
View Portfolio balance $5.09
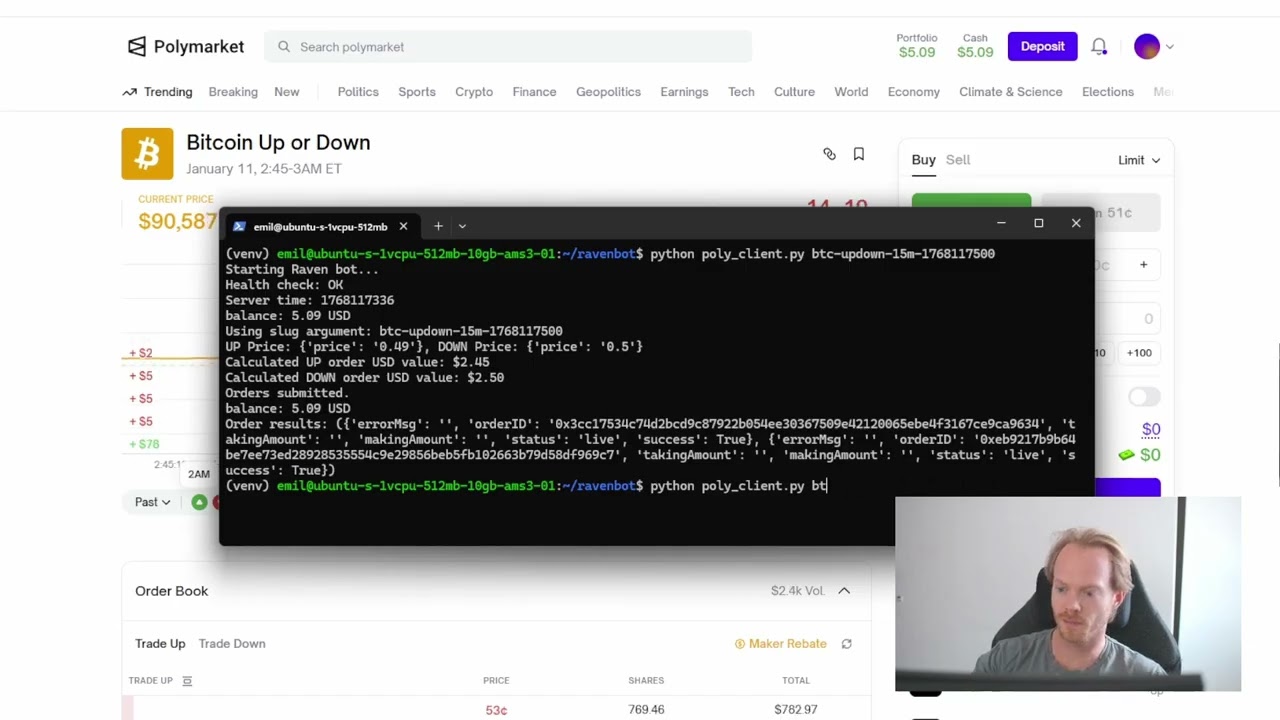click(x=917, y=46)
